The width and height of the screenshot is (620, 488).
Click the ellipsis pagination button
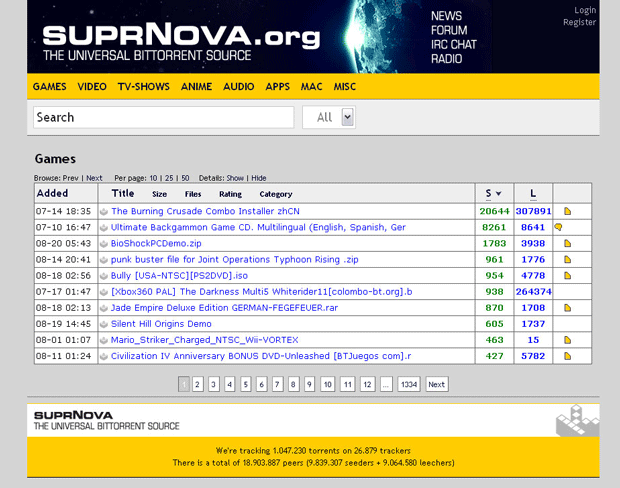(x=386, y=384)
